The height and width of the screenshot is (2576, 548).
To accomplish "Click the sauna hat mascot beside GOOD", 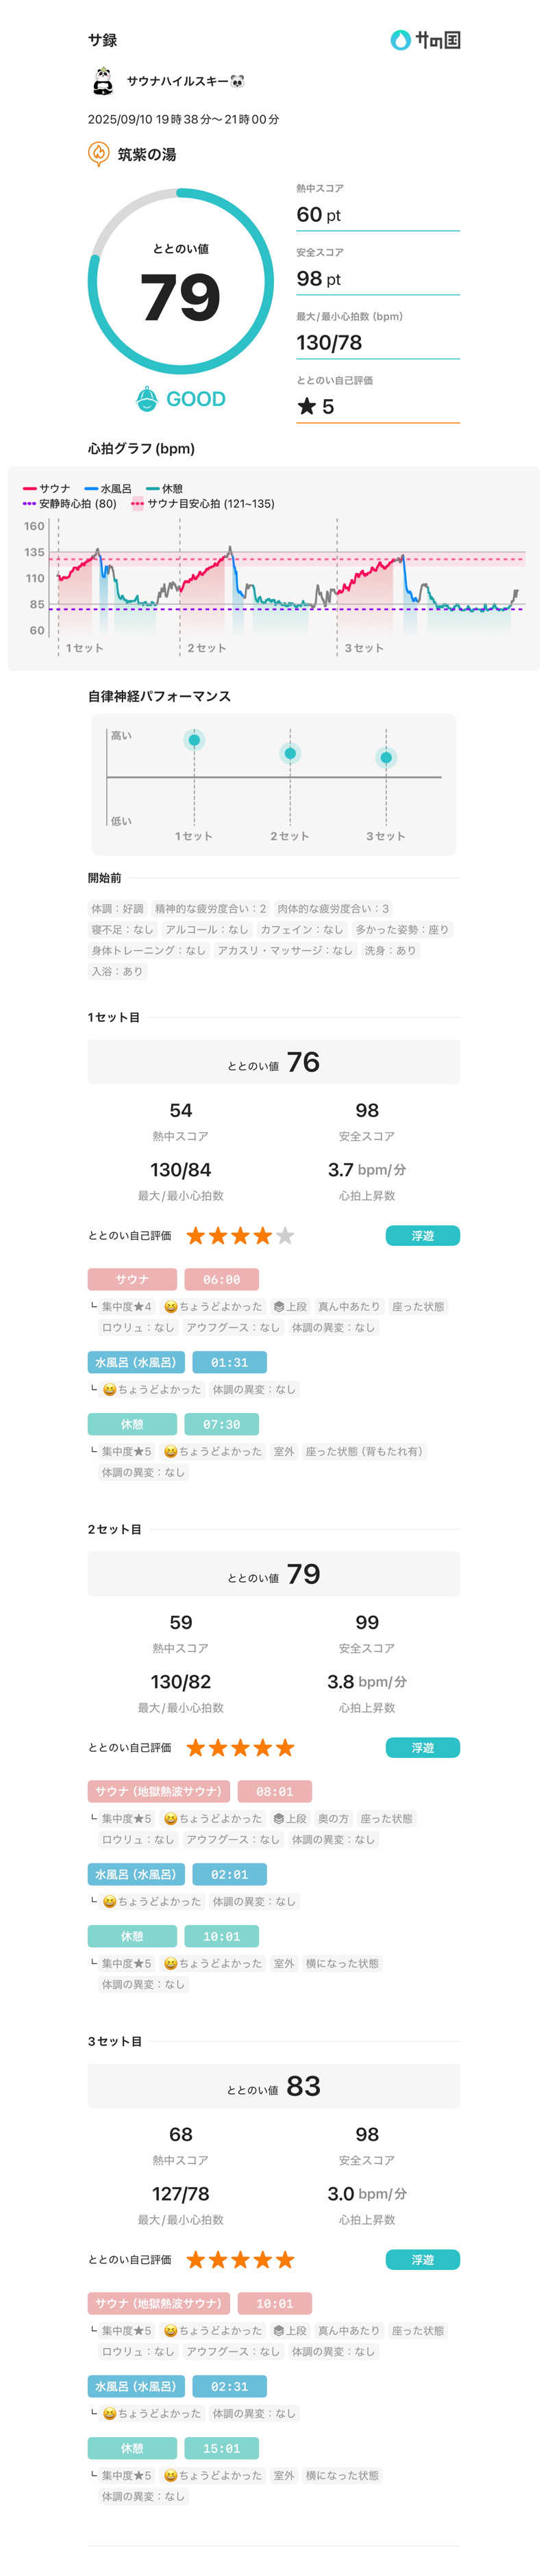I will coord(147,399).
